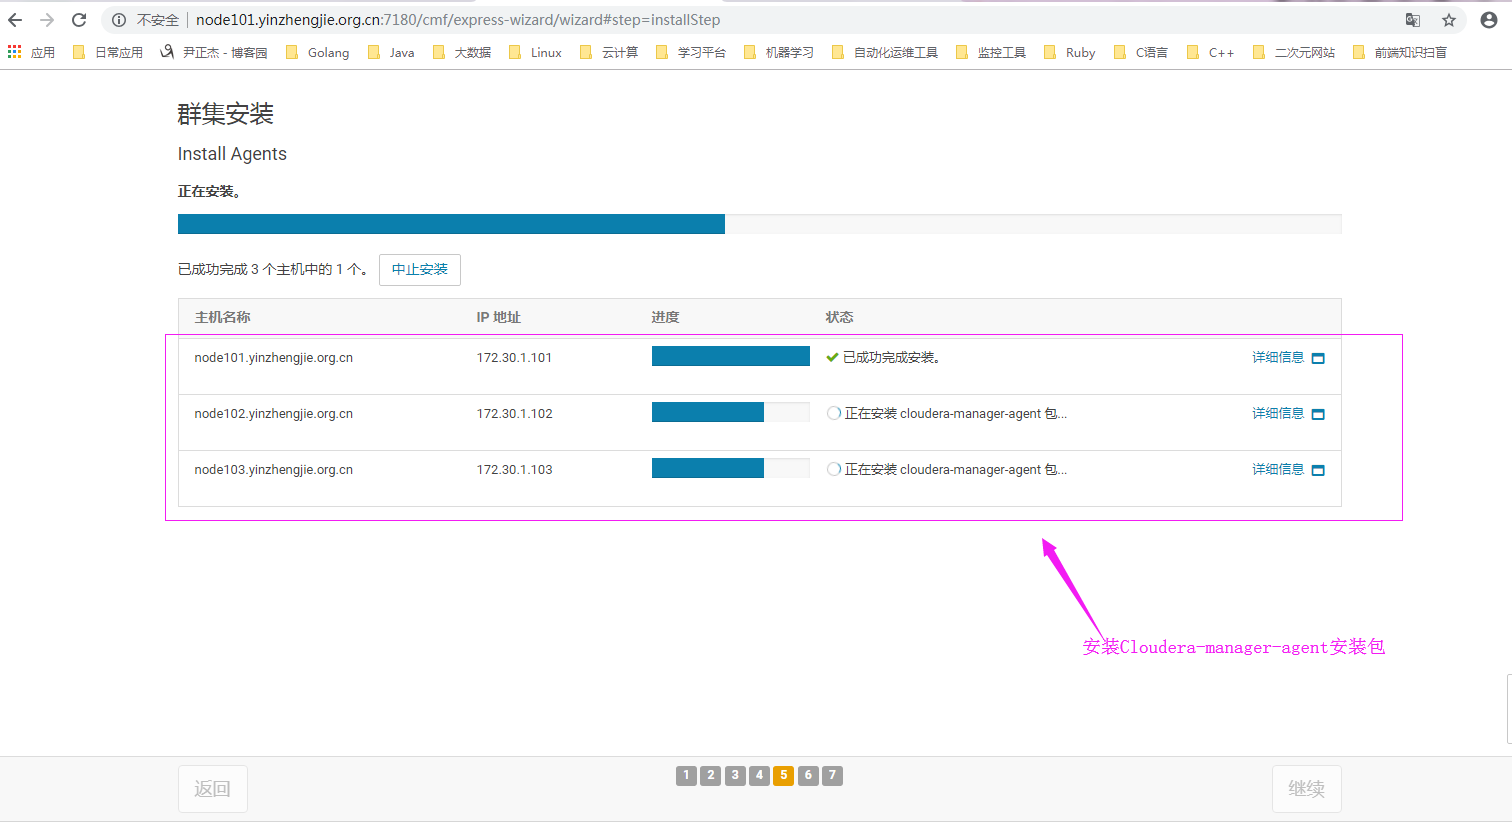Select IP address 172.30.1.102

514,413
